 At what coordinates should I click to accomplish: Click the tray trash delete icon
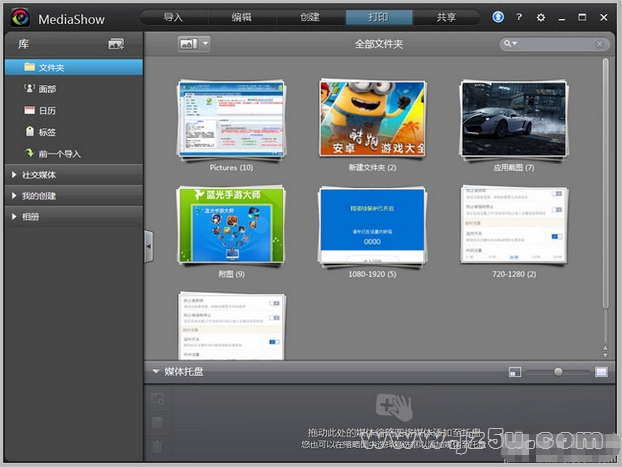click(x=157, y=446)
